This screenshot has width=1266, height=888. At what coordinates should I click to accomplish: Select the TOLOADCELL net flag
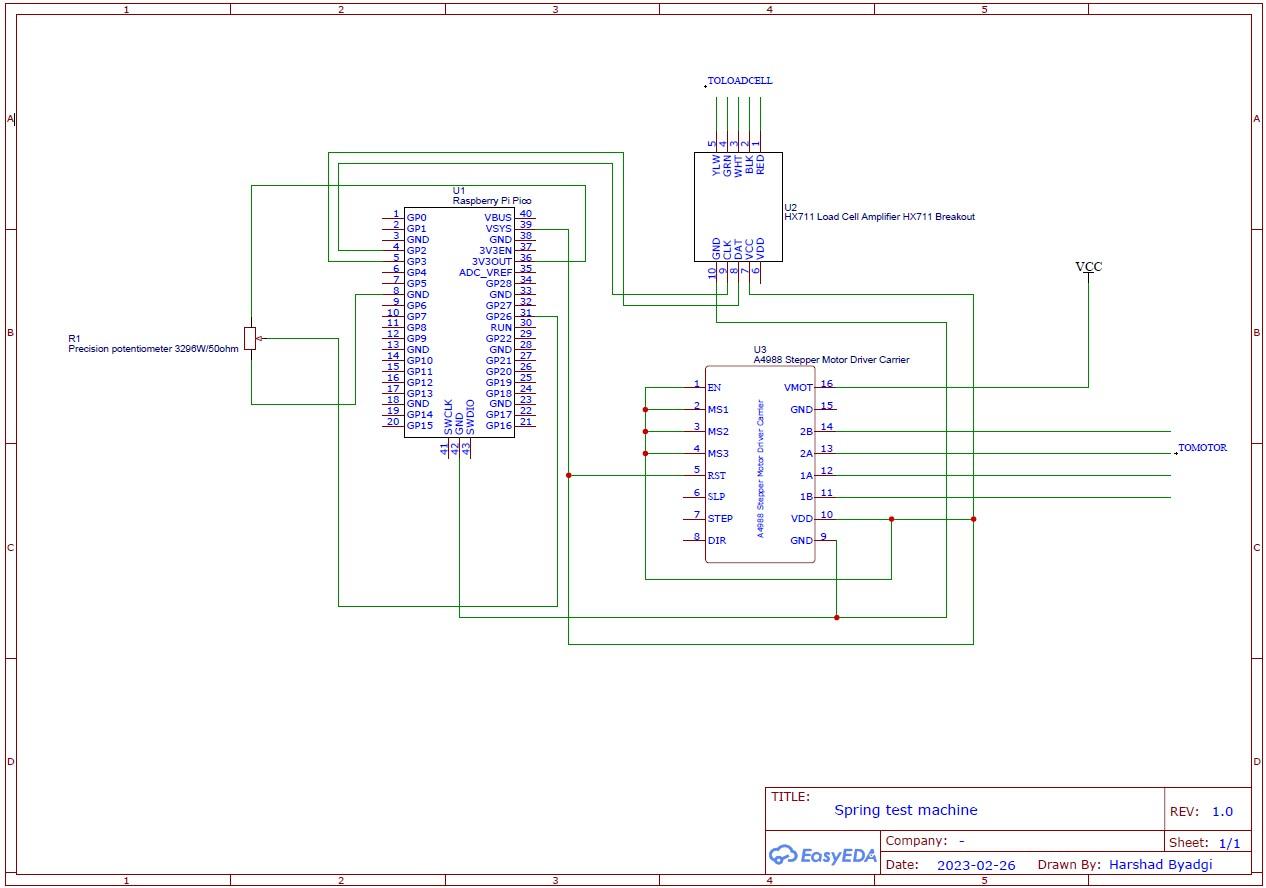[741, 80]
